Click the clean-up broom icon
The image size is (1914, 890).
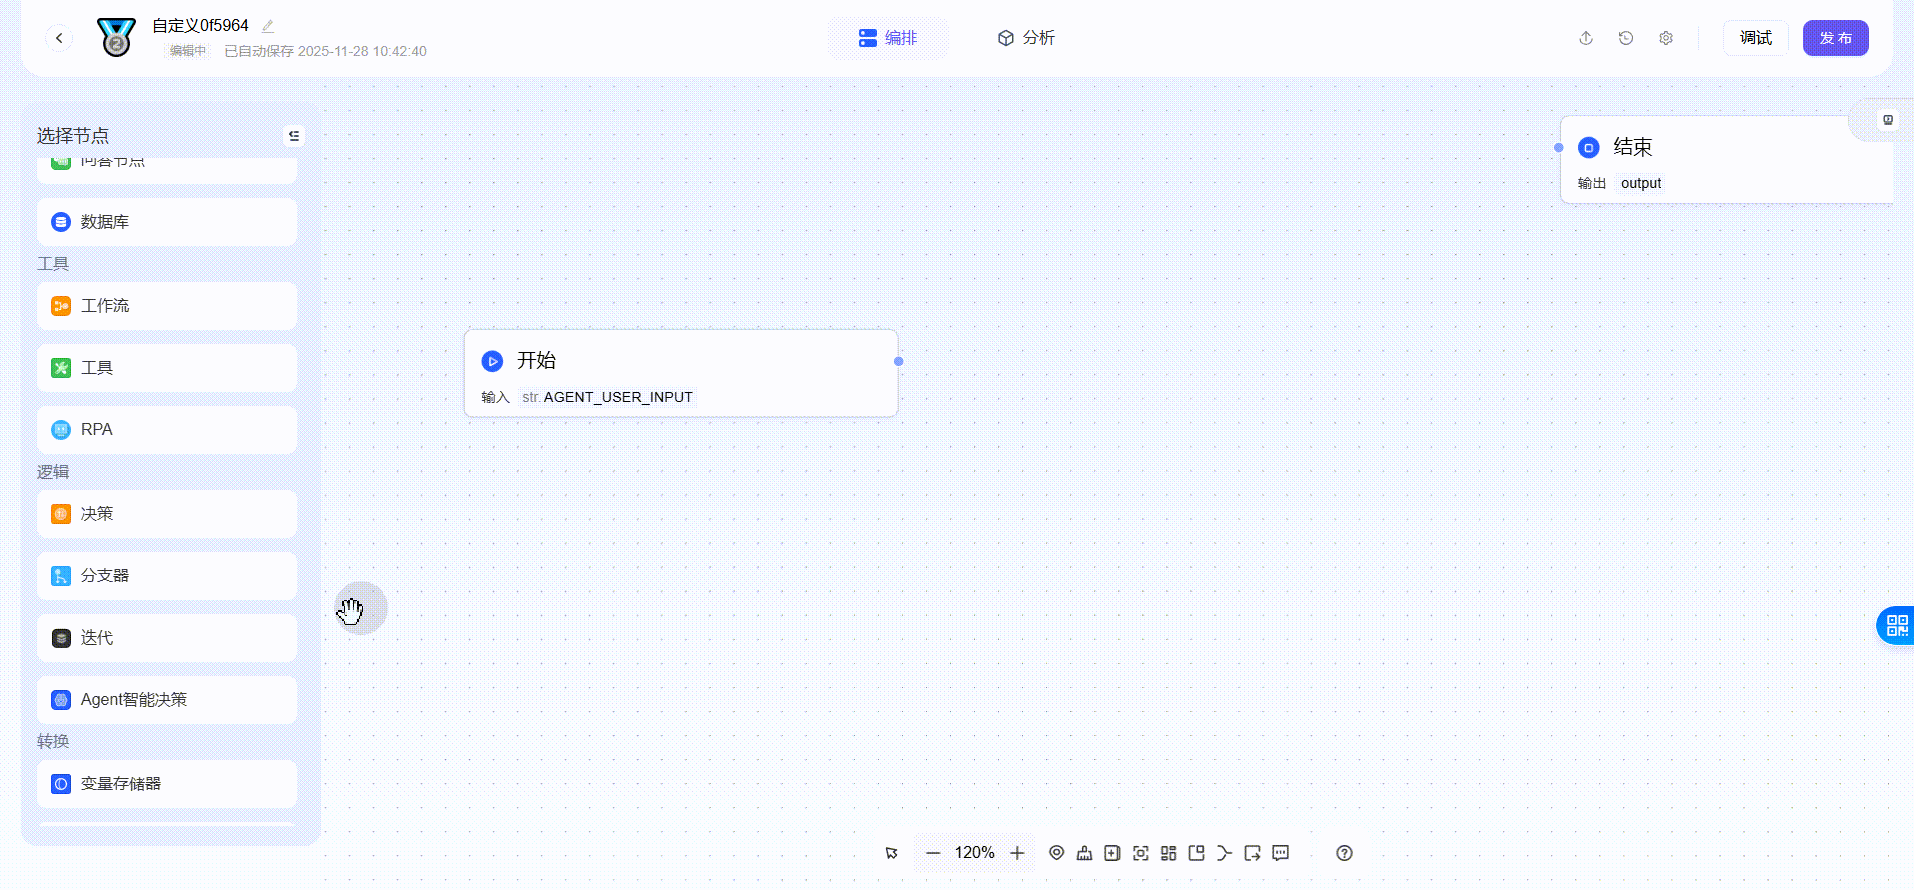click(x=1084, y=853)
